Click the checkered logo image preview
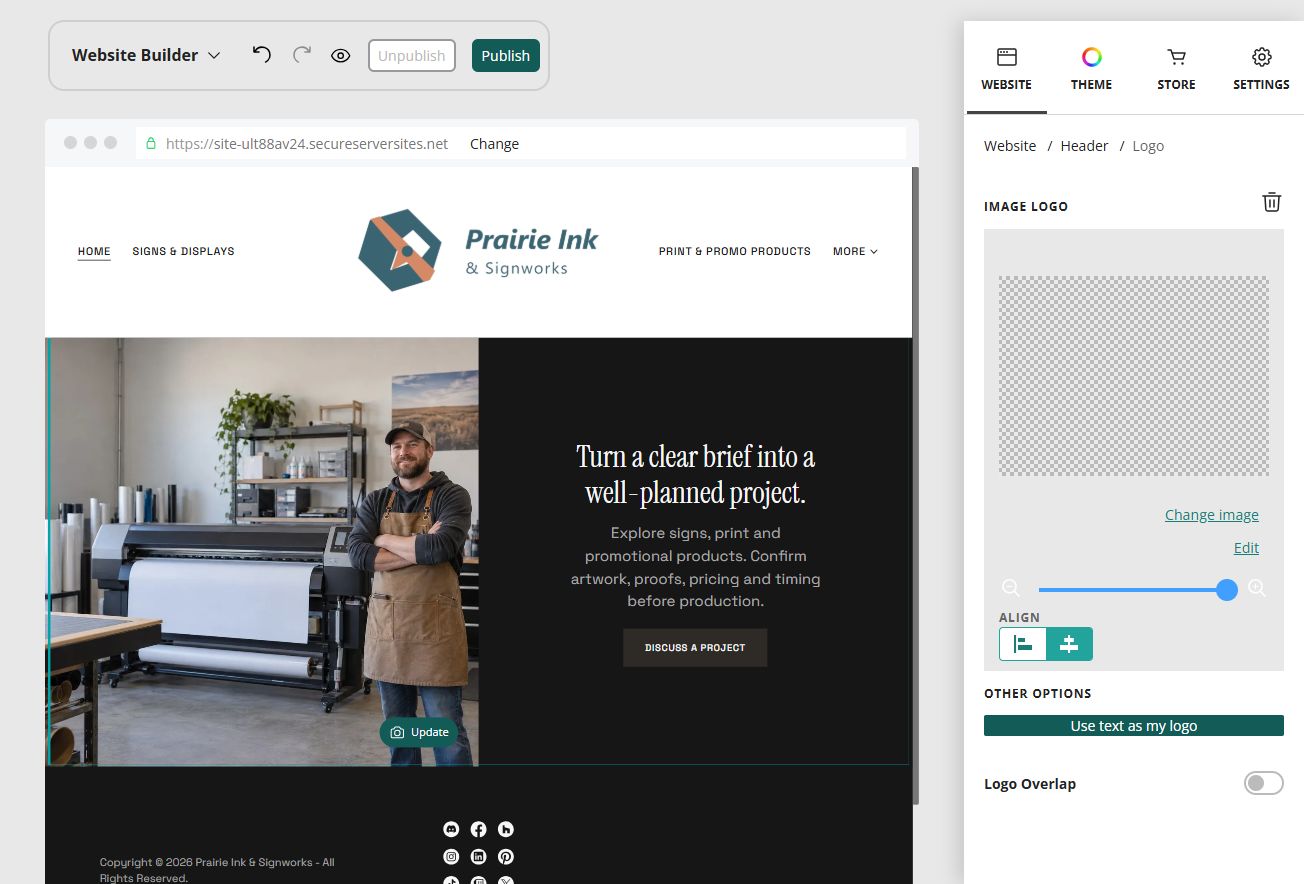Image resolution: width=1304 pixels, height=884 pixels. pyautogui.click(x=1134, y=376)
